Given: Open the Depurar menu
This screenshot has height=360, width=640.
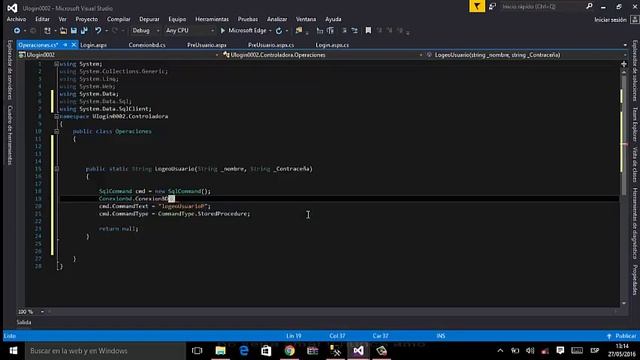Looking at the screenshot, I should click(149, 19).
